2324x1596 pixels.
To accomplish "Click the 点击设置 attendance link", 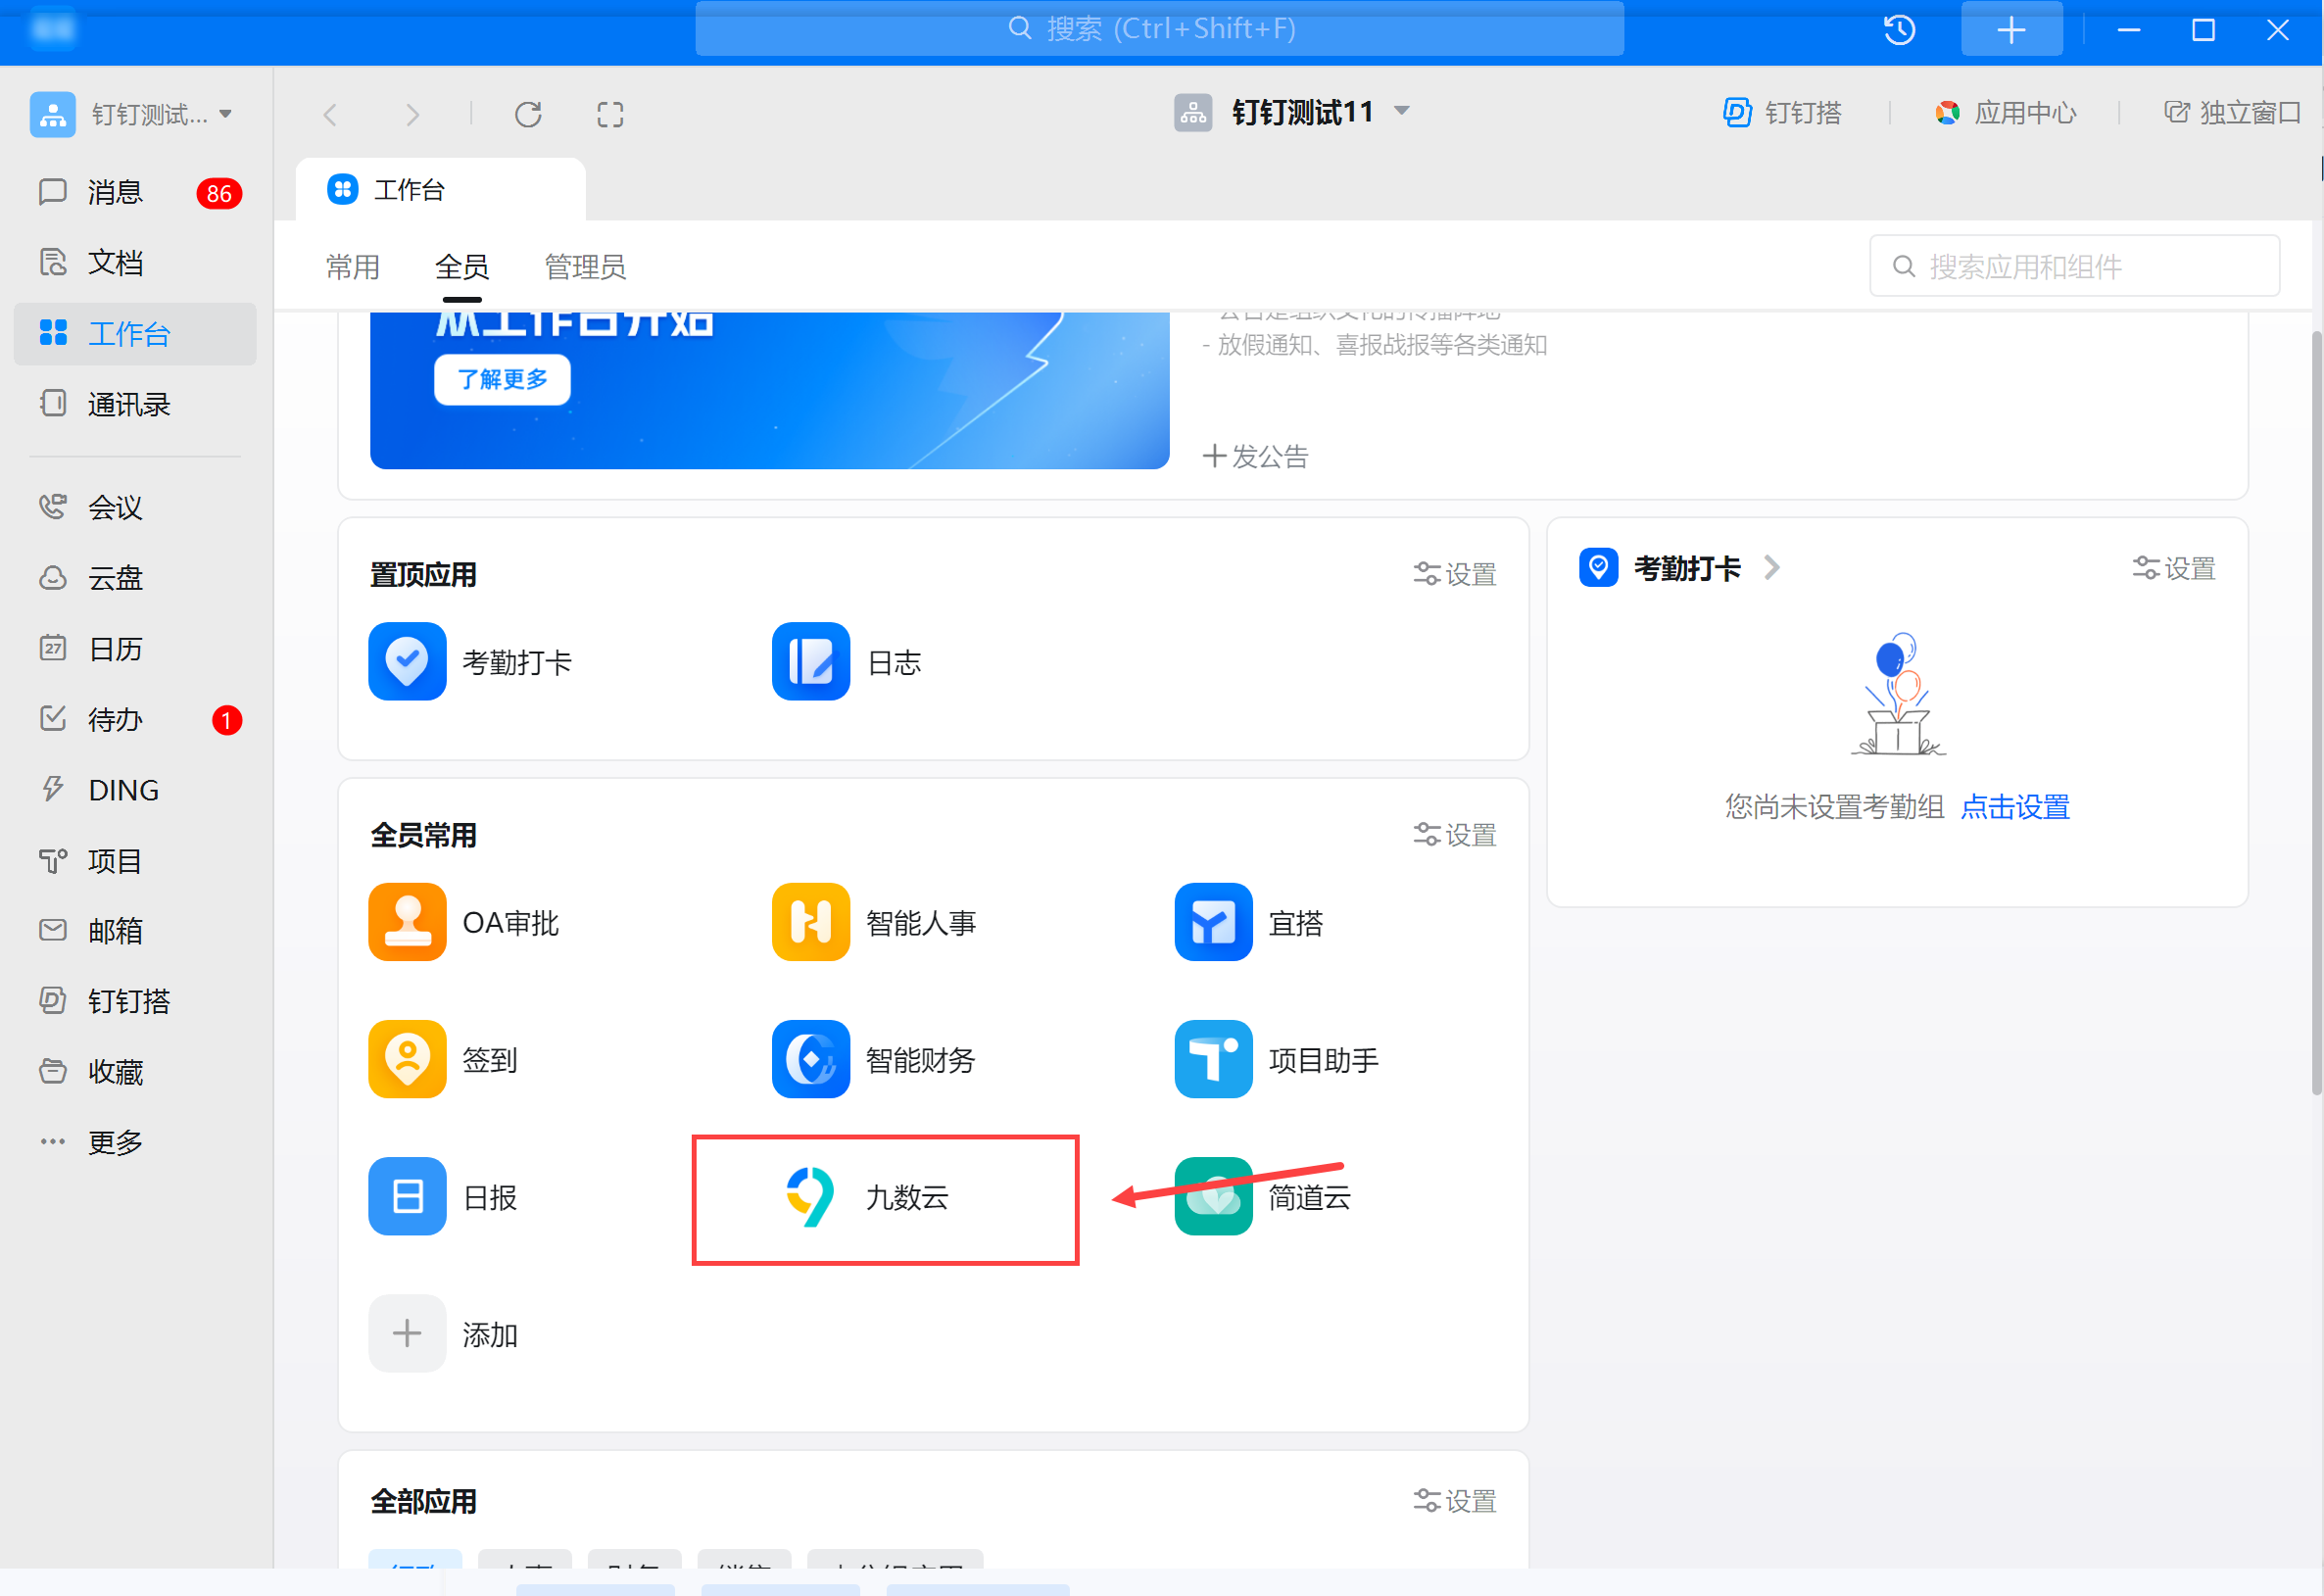I will tap(2016, 807).
